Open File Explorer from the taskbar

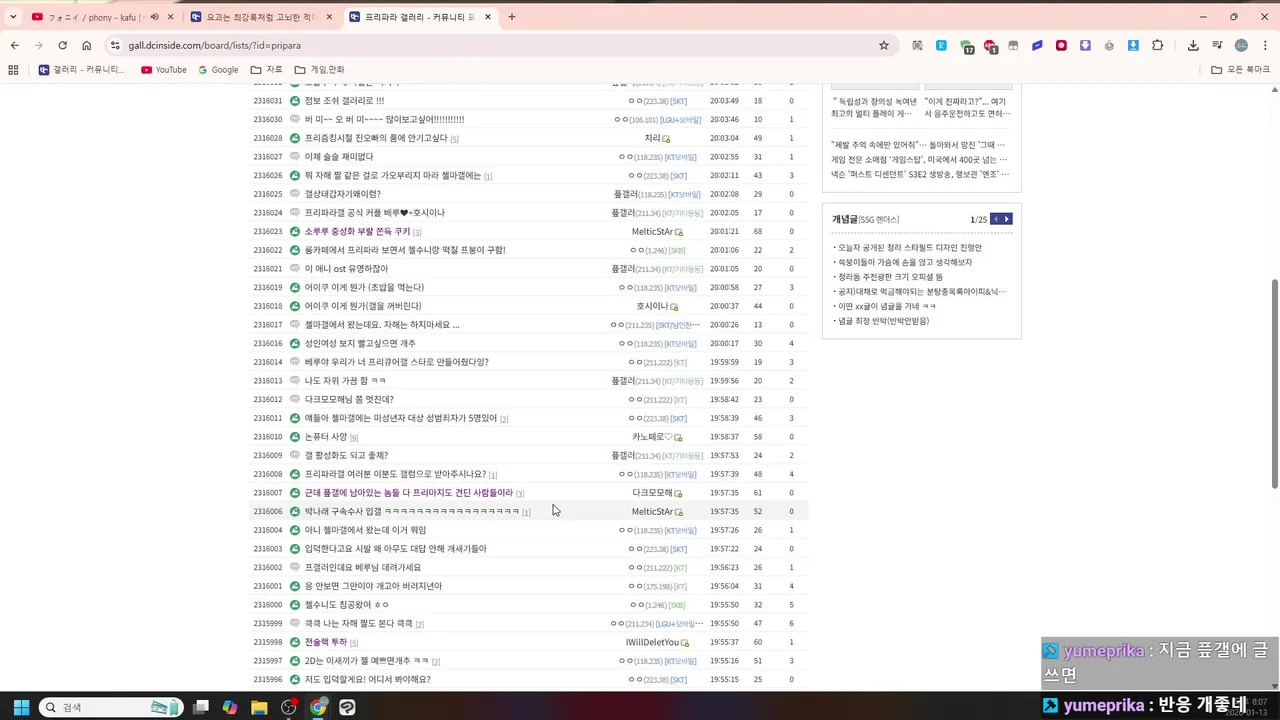coord(259,707)
